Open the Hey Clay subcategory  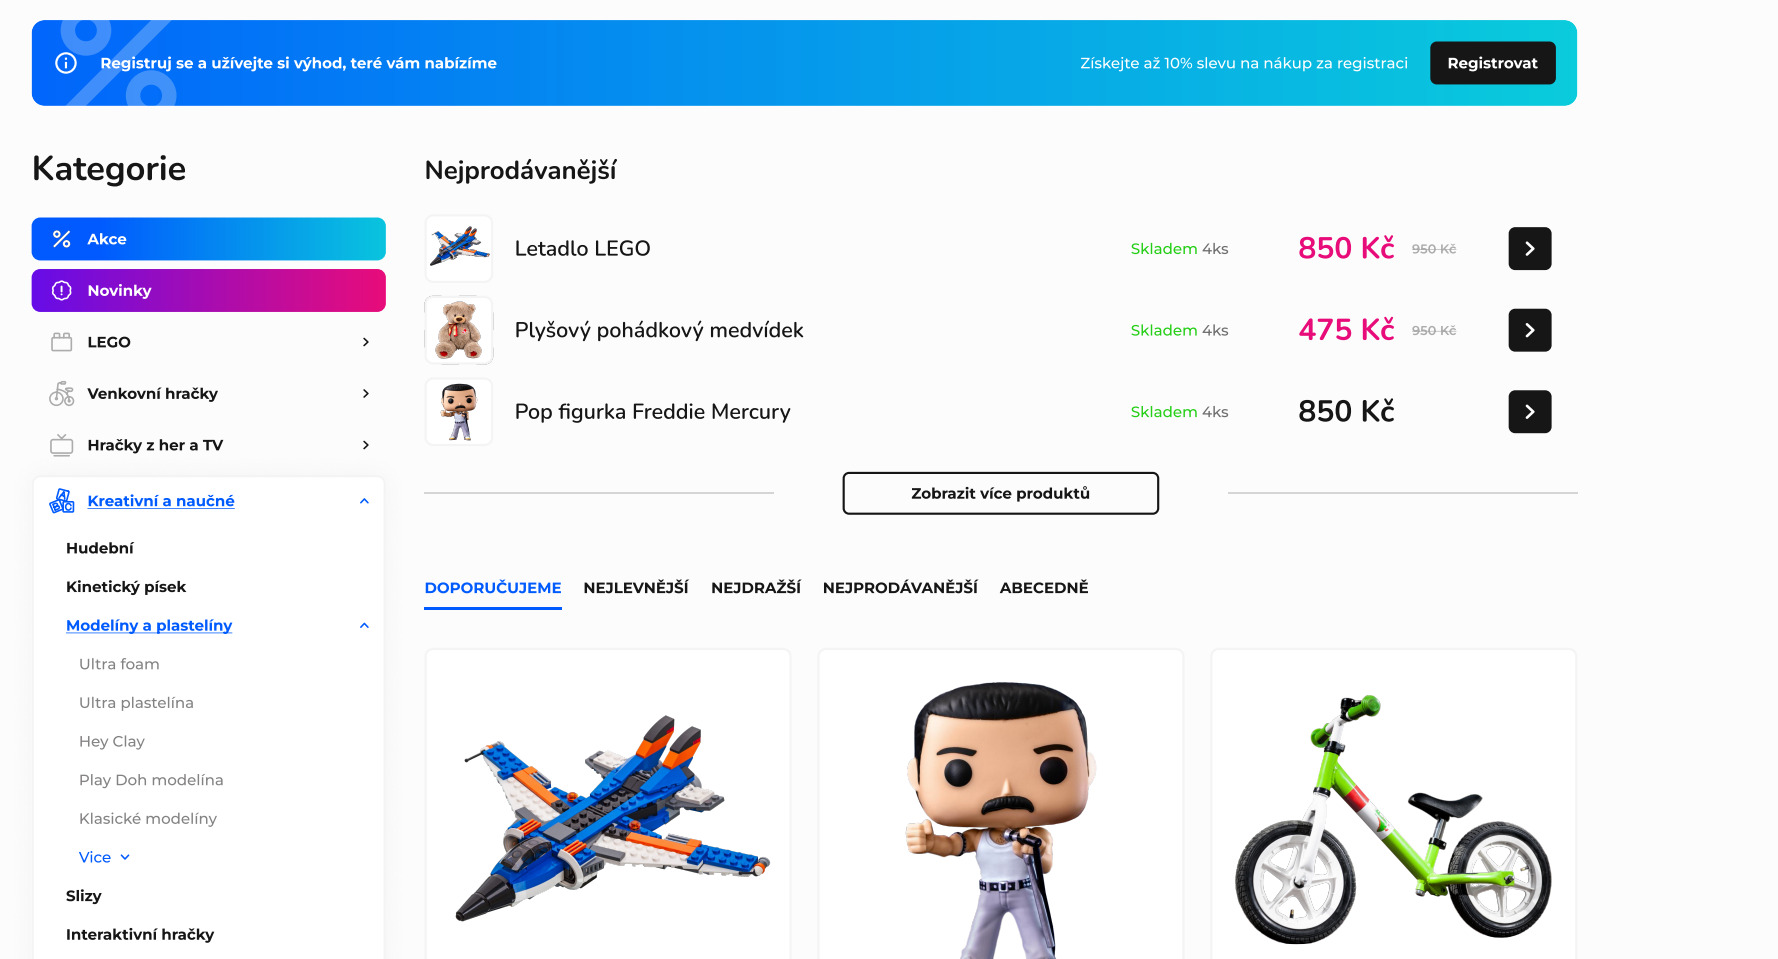pos(112,741)
